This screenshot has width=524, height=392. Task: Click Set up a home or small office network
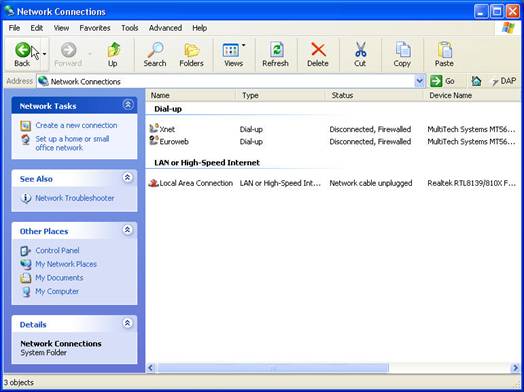[73, 143]
